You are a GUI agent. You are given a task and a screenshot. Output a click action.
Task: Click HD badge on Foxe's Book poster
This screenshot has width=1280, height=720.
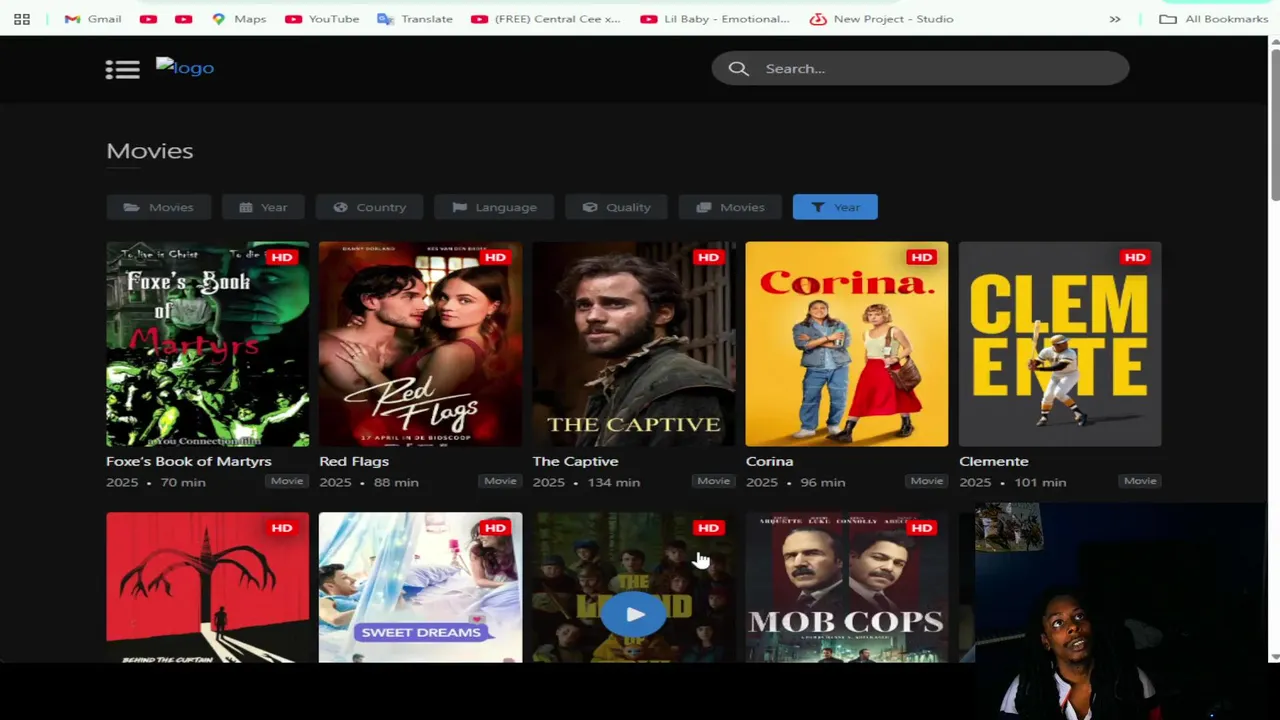point(282,257)
